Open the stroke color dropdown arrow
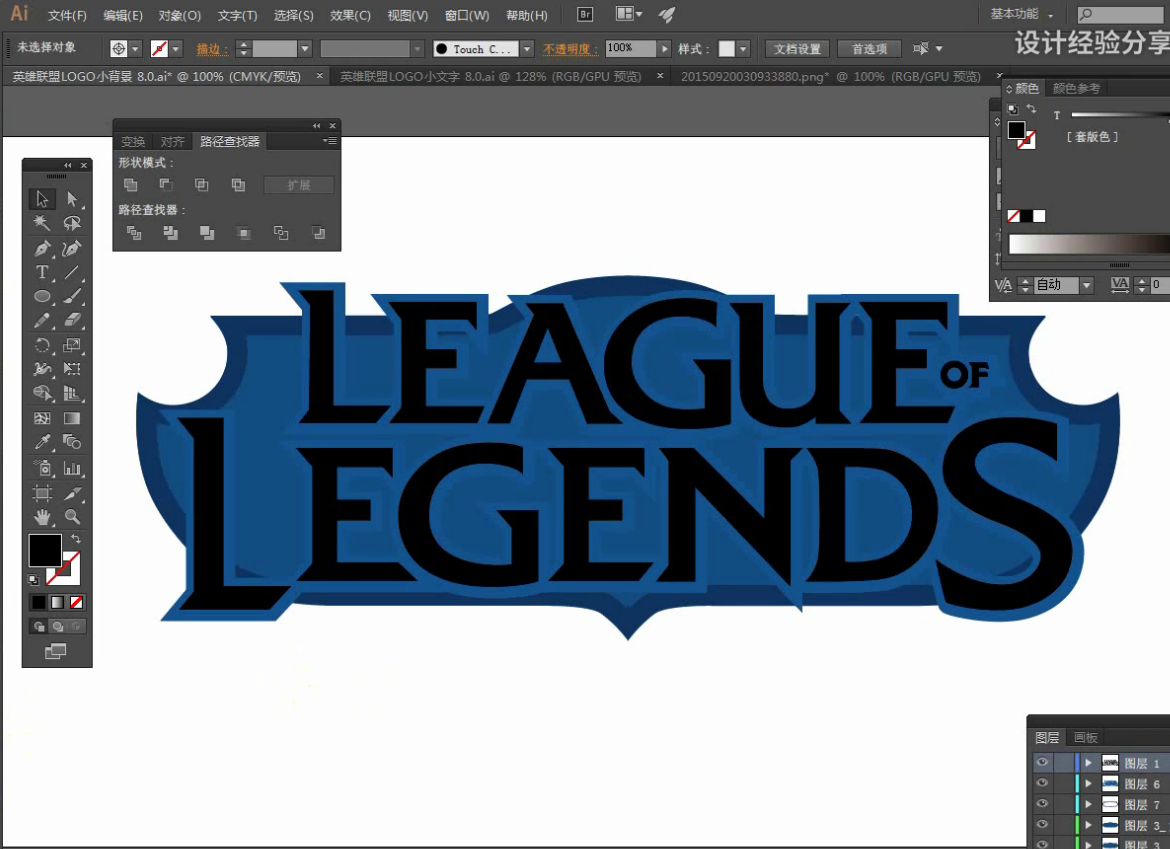 click(176, 48)
